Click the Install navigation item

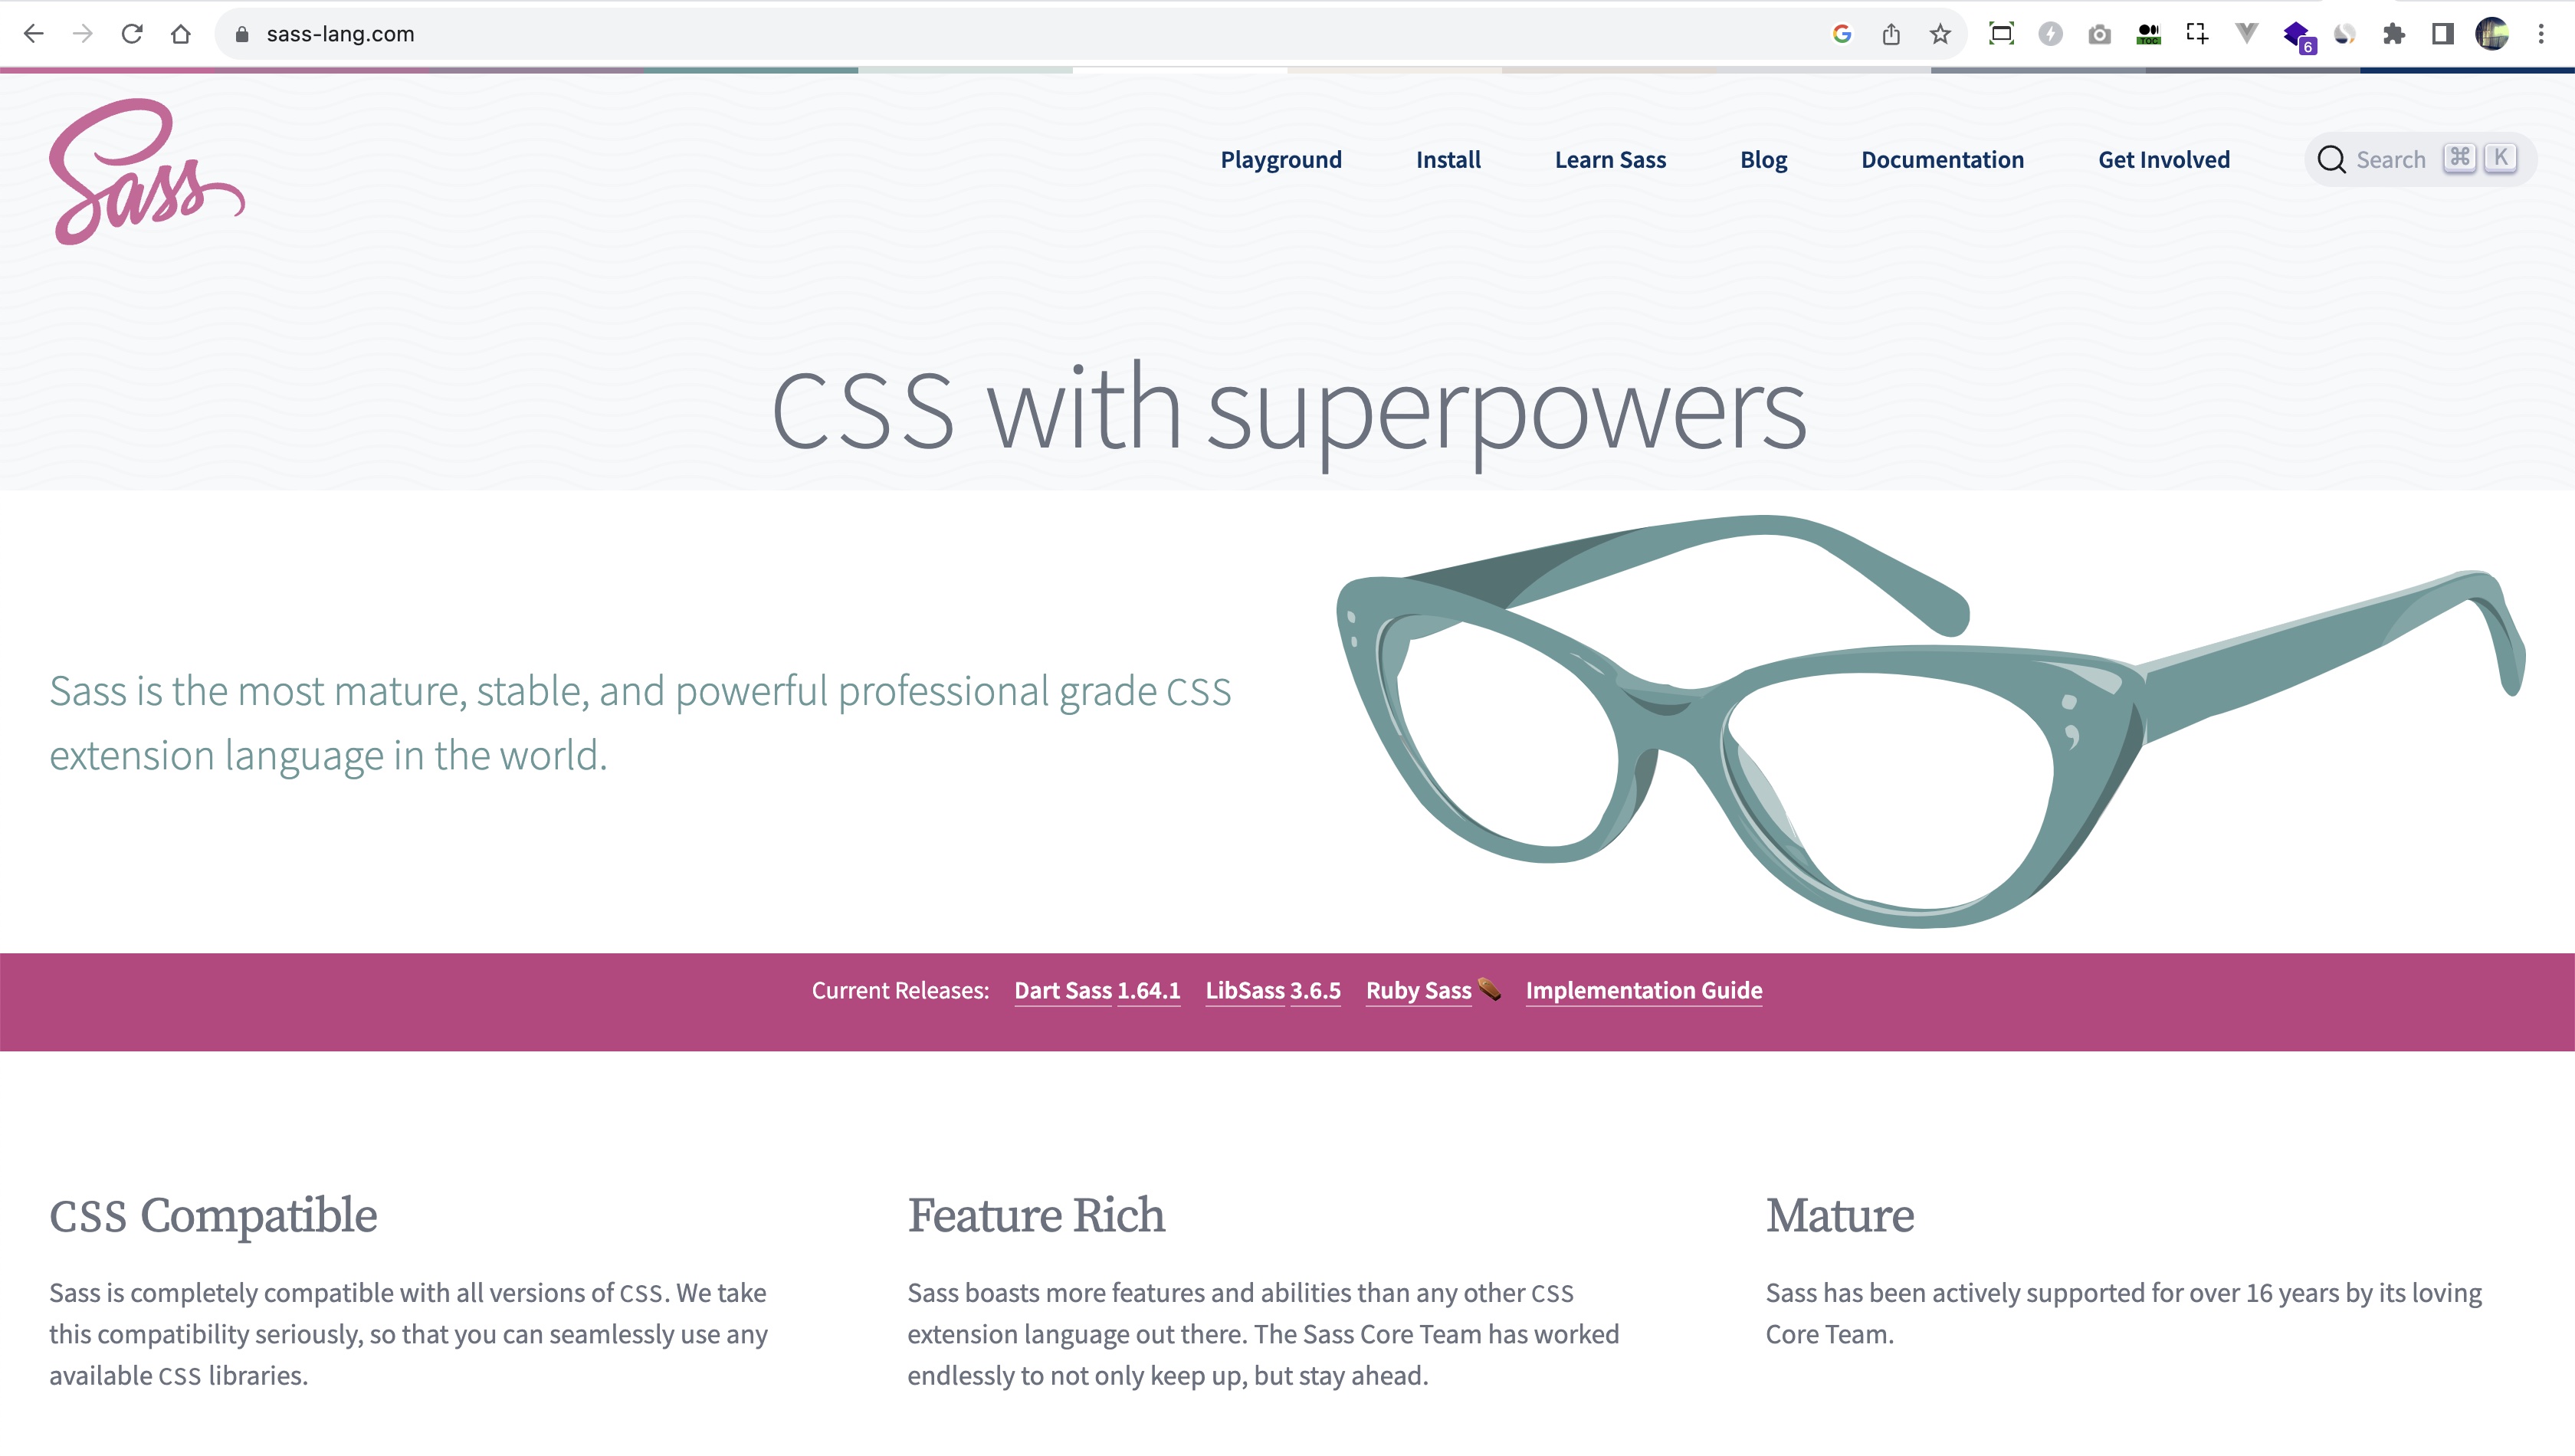pos(1448,159)
